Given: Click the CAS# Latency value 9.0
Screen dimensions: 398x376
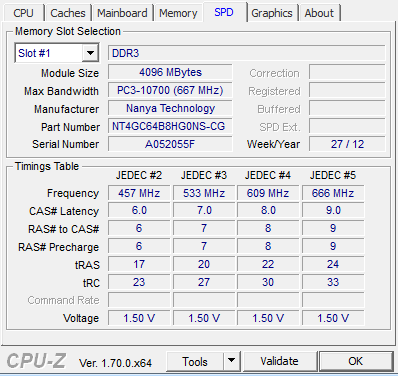Looking at the screenshot, I should (x=333, y=211).
